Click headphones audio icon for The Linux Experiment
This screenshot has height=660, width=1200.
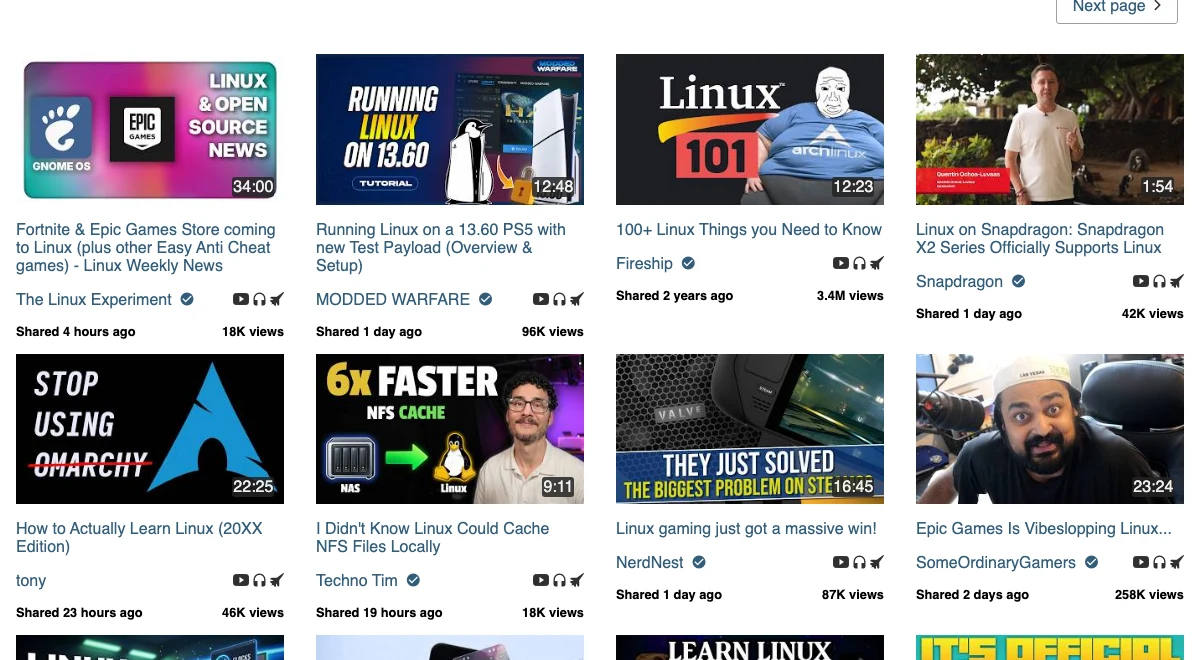pyautogui.click(x=259, y=299)
